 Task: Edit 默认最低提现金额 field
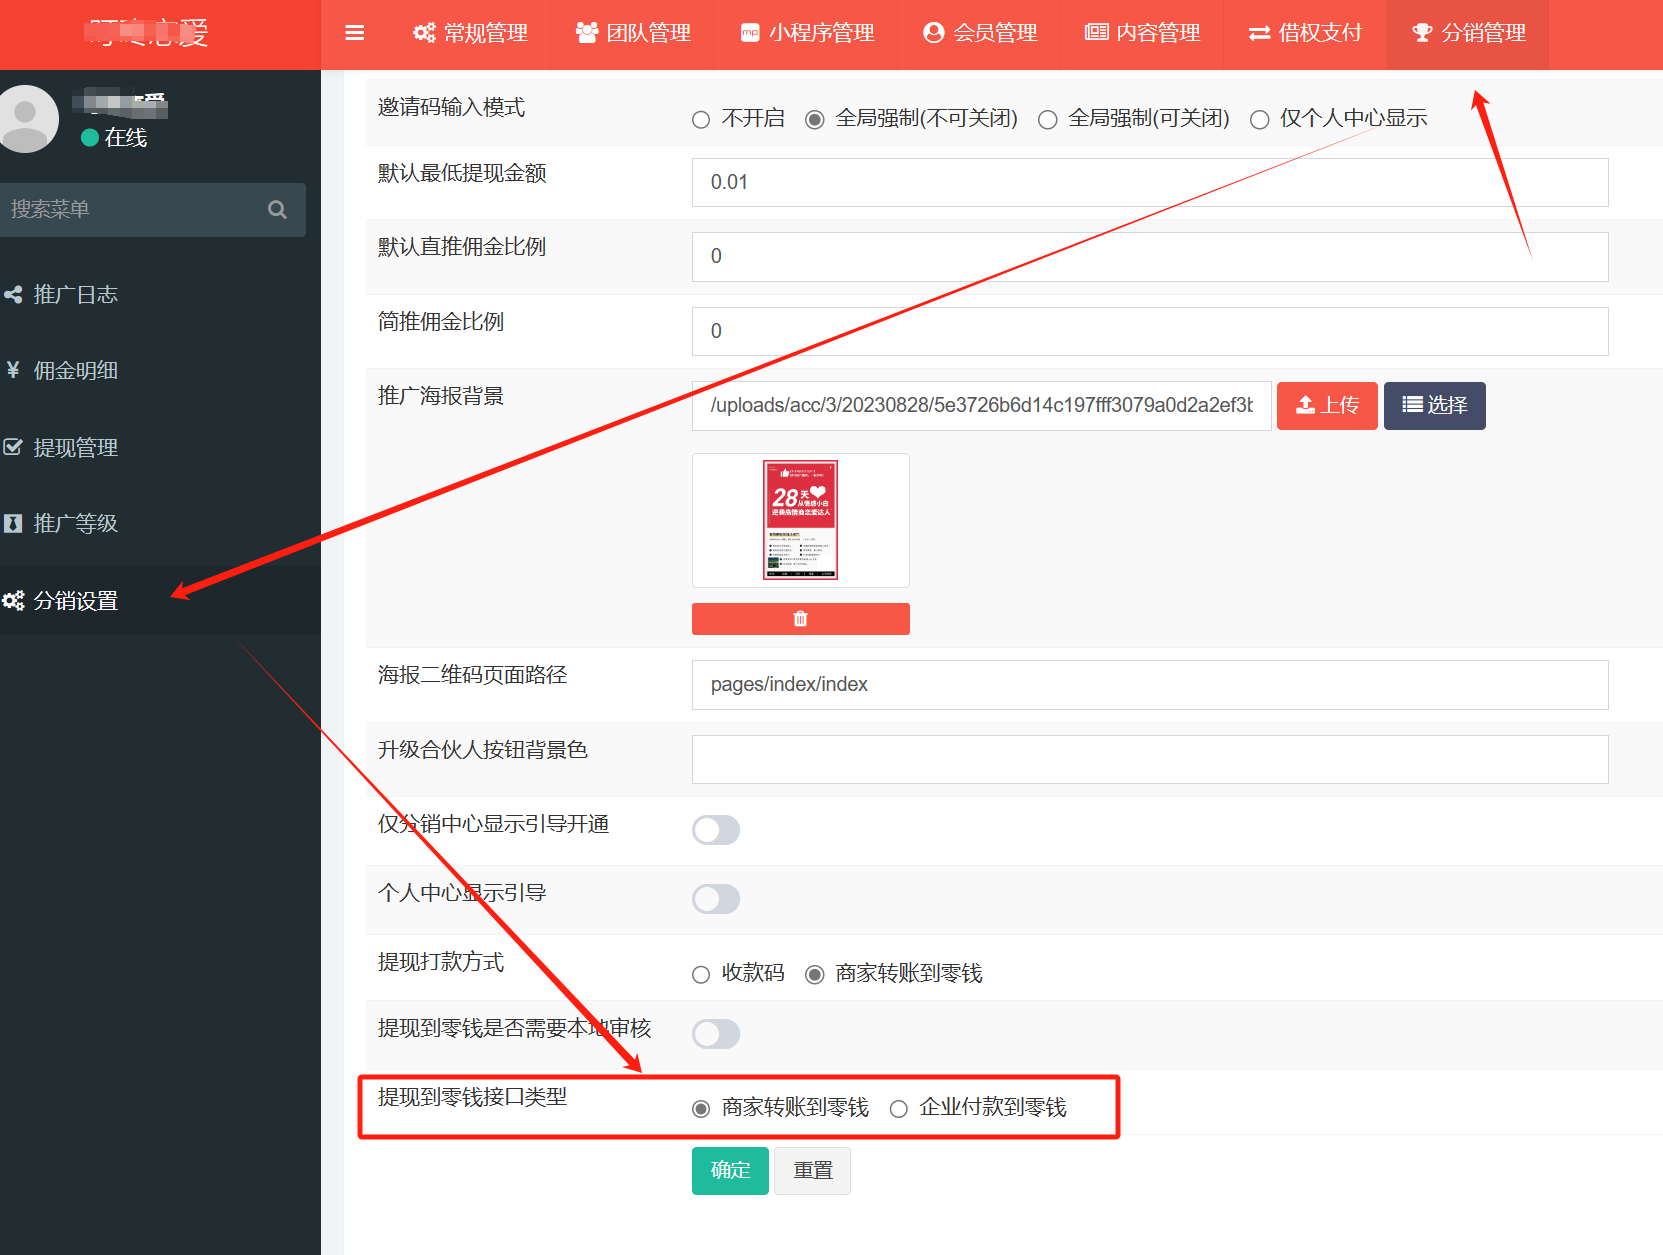(x=1150, y=183)
